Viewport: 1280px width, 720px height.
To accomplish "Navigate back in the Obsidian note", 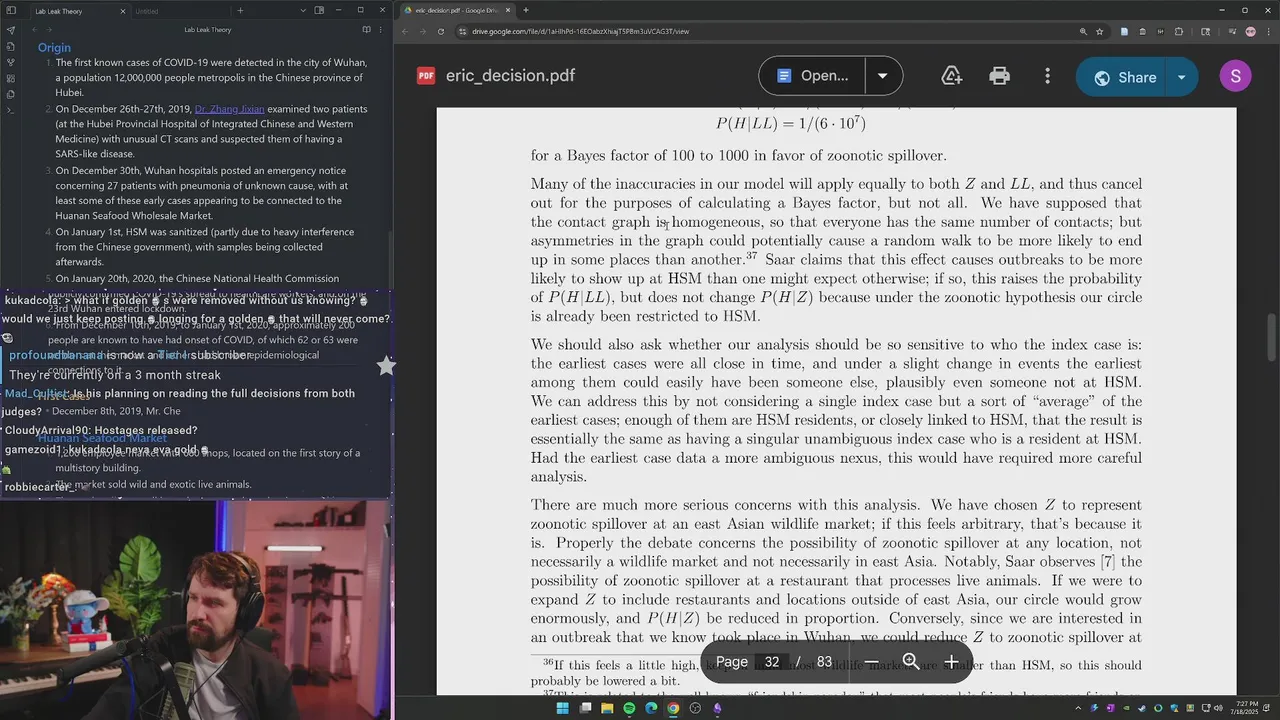I will click(x=34, y=30).
